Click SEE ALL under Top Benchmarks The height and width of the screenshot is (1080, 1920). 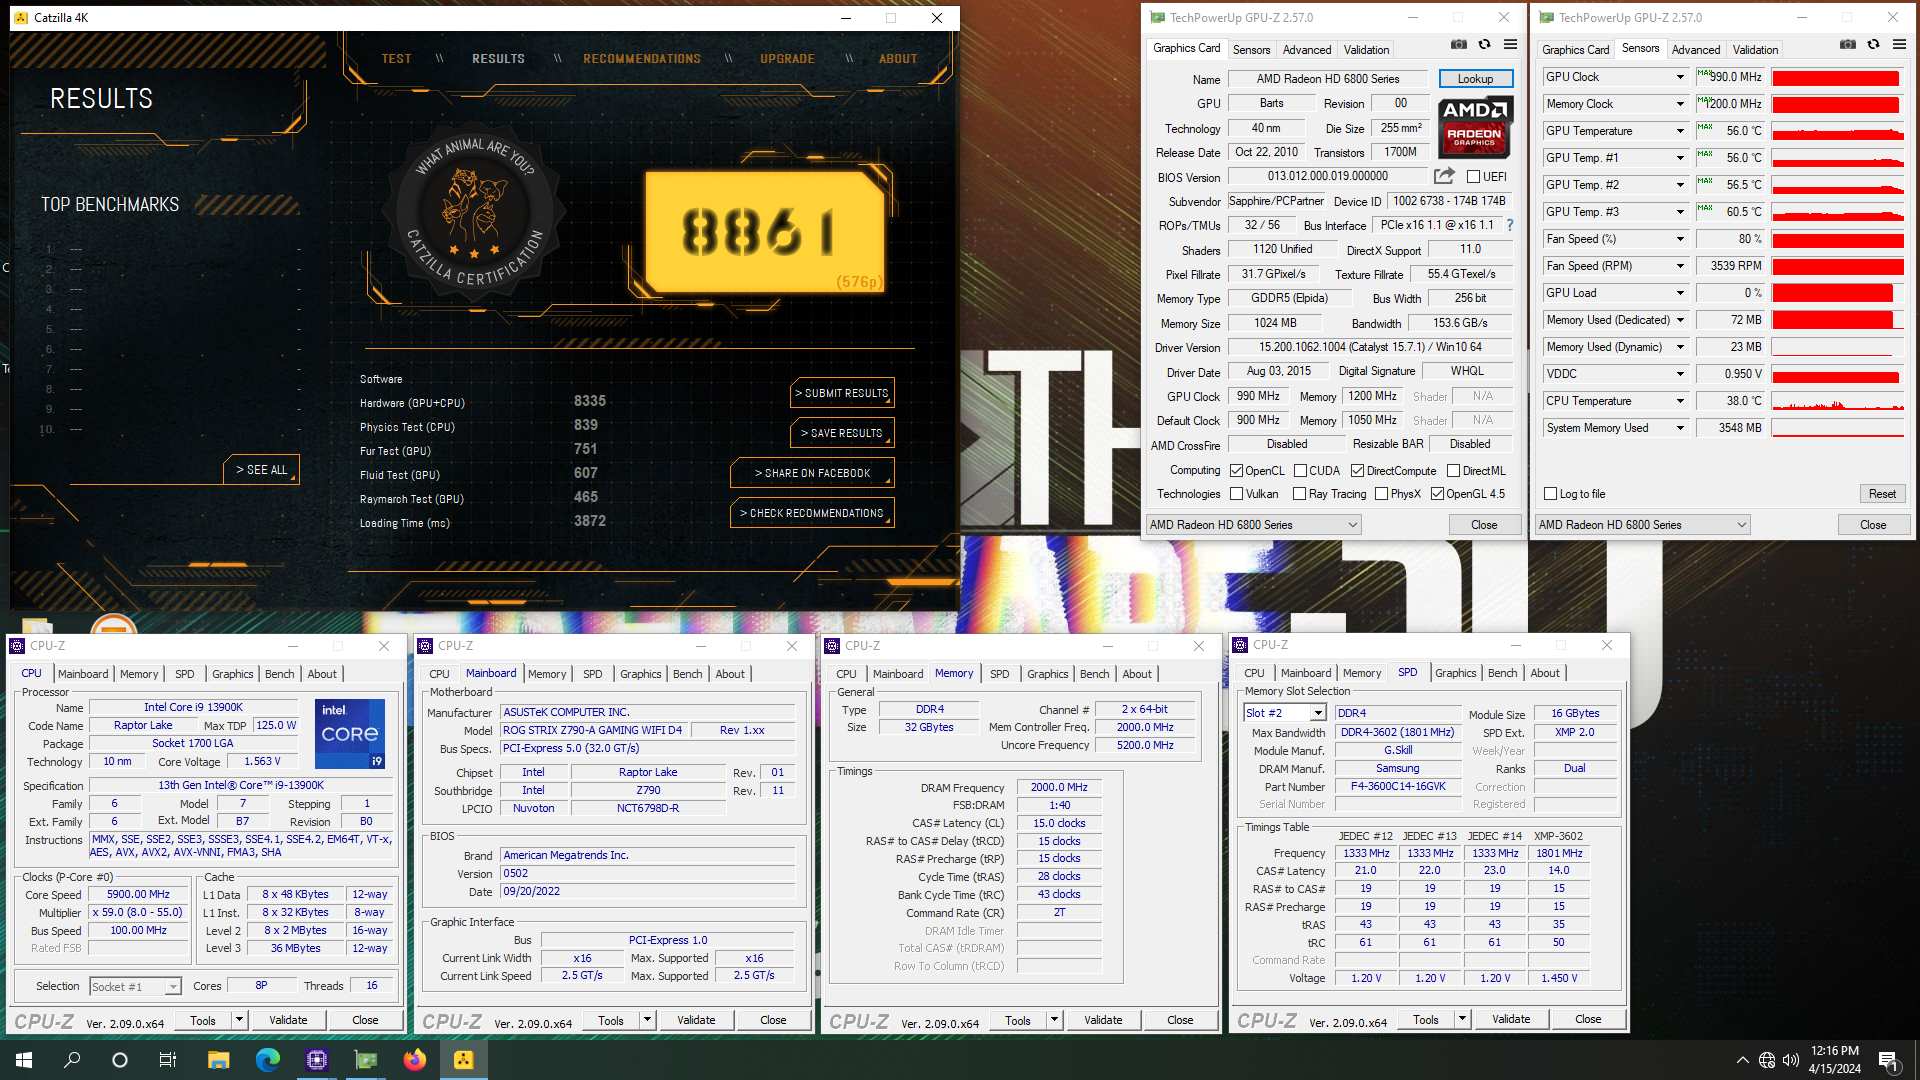pyautogui.click(x=261, y=470)
